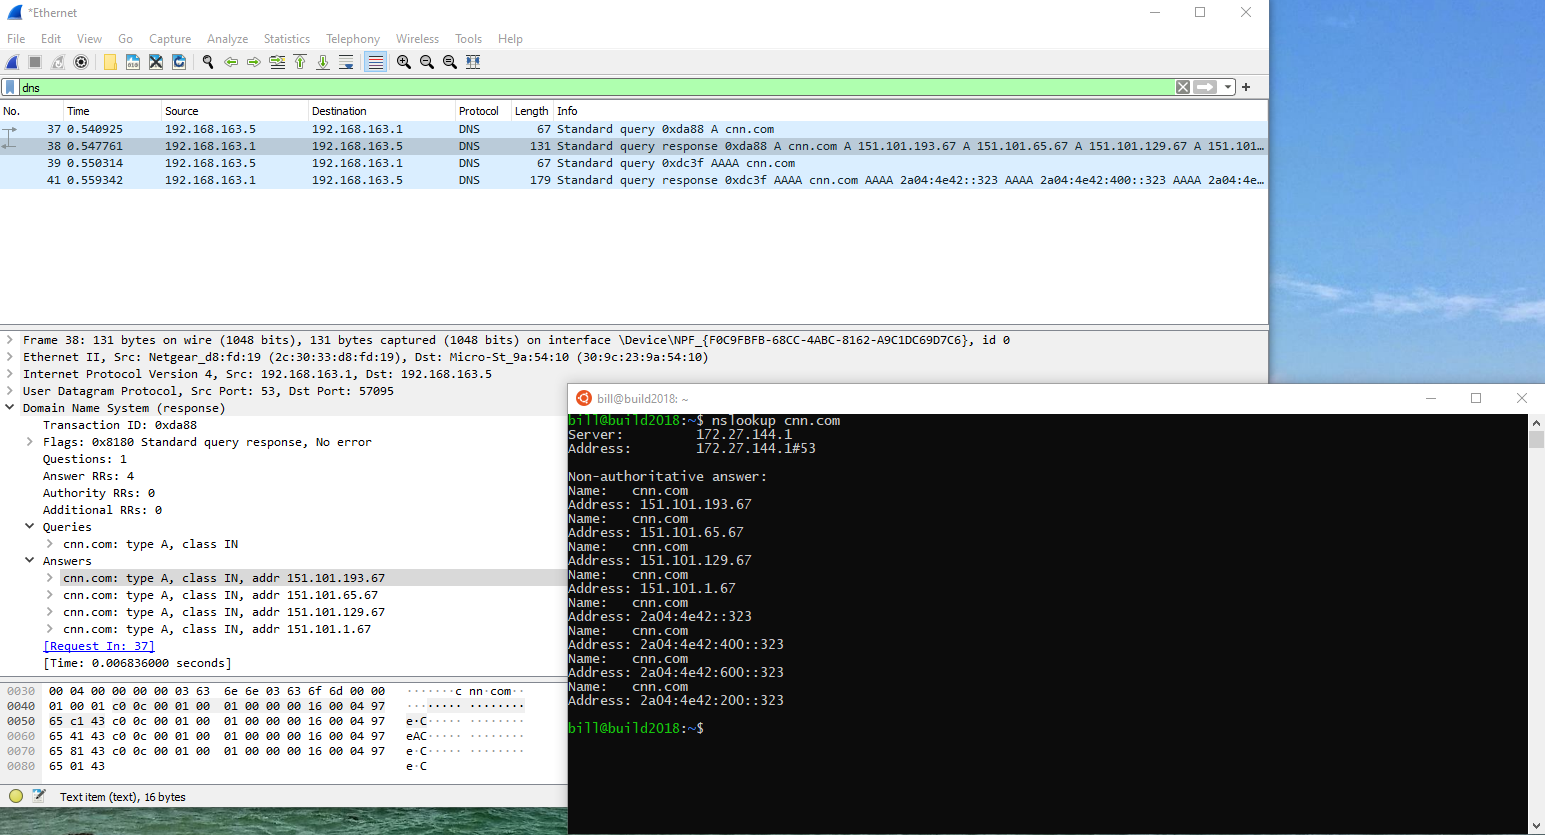Image resolution: width=1545 pixels, height=835 pixels.
Task: Open the Telephony menu
Action: pyautogui.click(x=353, y=39)
